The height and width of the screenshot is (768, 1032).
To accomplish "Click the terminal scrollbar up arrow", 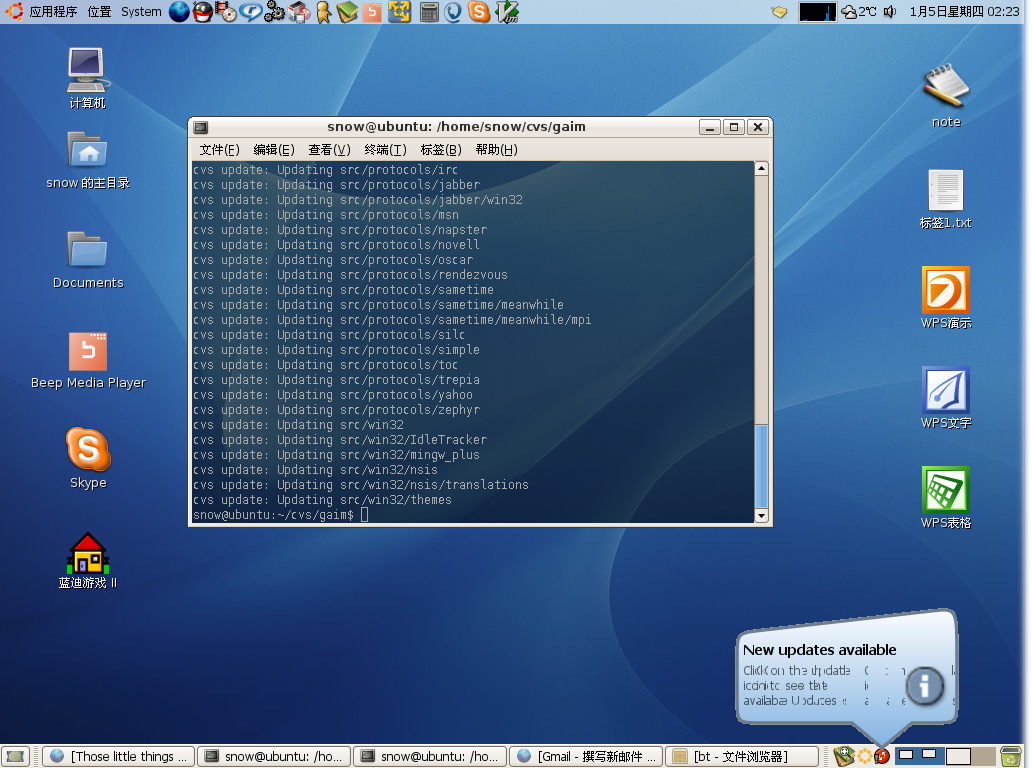I will [761, 168].
